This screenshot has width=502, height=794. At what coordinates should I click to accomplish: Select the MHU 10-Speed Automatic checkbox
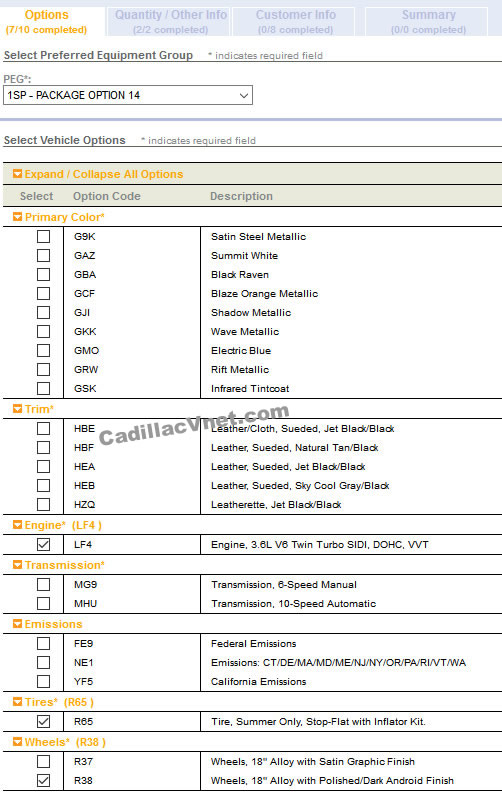44,604
